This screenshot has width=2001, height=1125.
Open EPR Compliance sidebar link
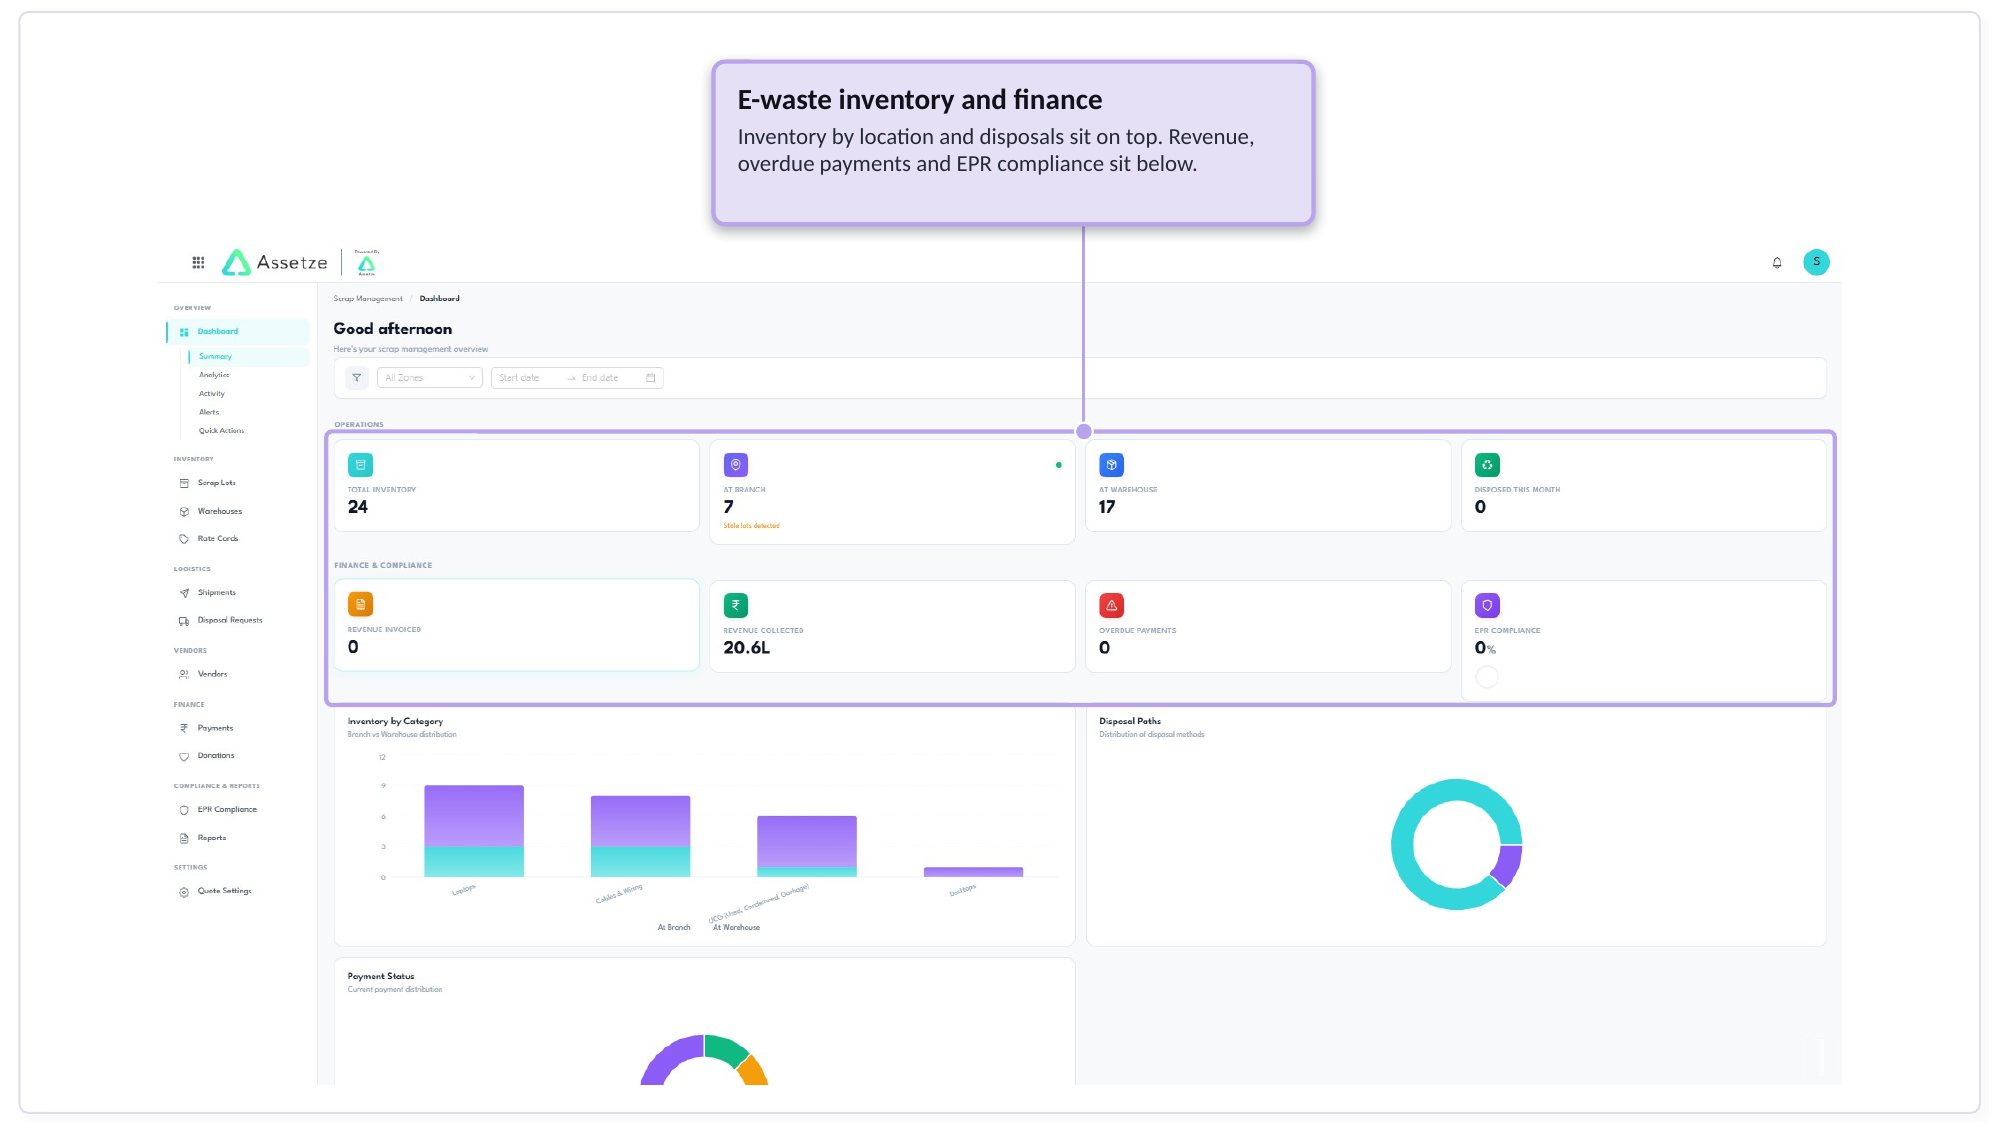227,810
